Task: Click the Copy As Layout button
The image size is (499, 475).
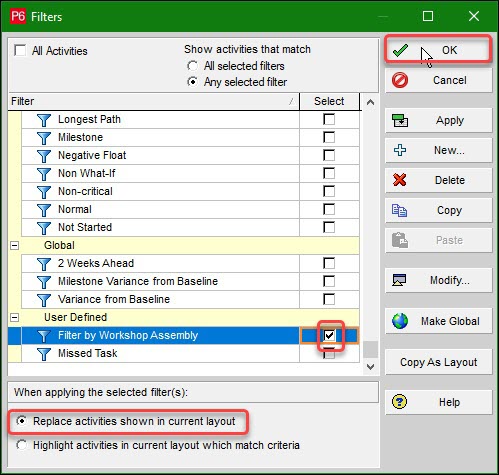Action: click(x=439, y=362)
